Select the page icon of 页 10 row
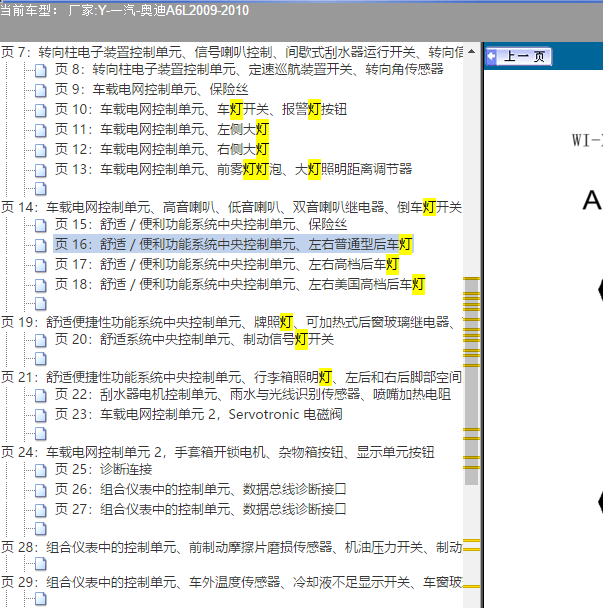This screenshot has width=603, height=608. point(40,111)
